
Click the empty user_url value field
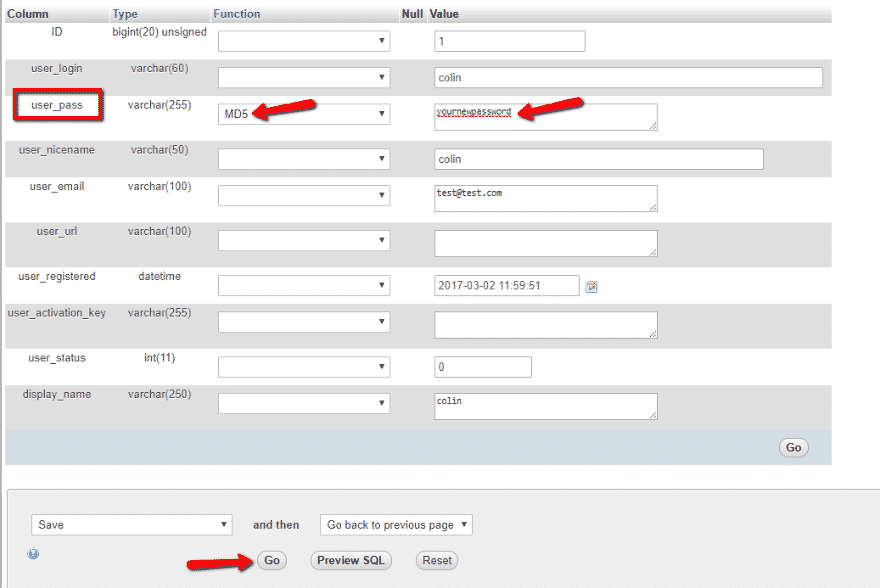[545, 243]
